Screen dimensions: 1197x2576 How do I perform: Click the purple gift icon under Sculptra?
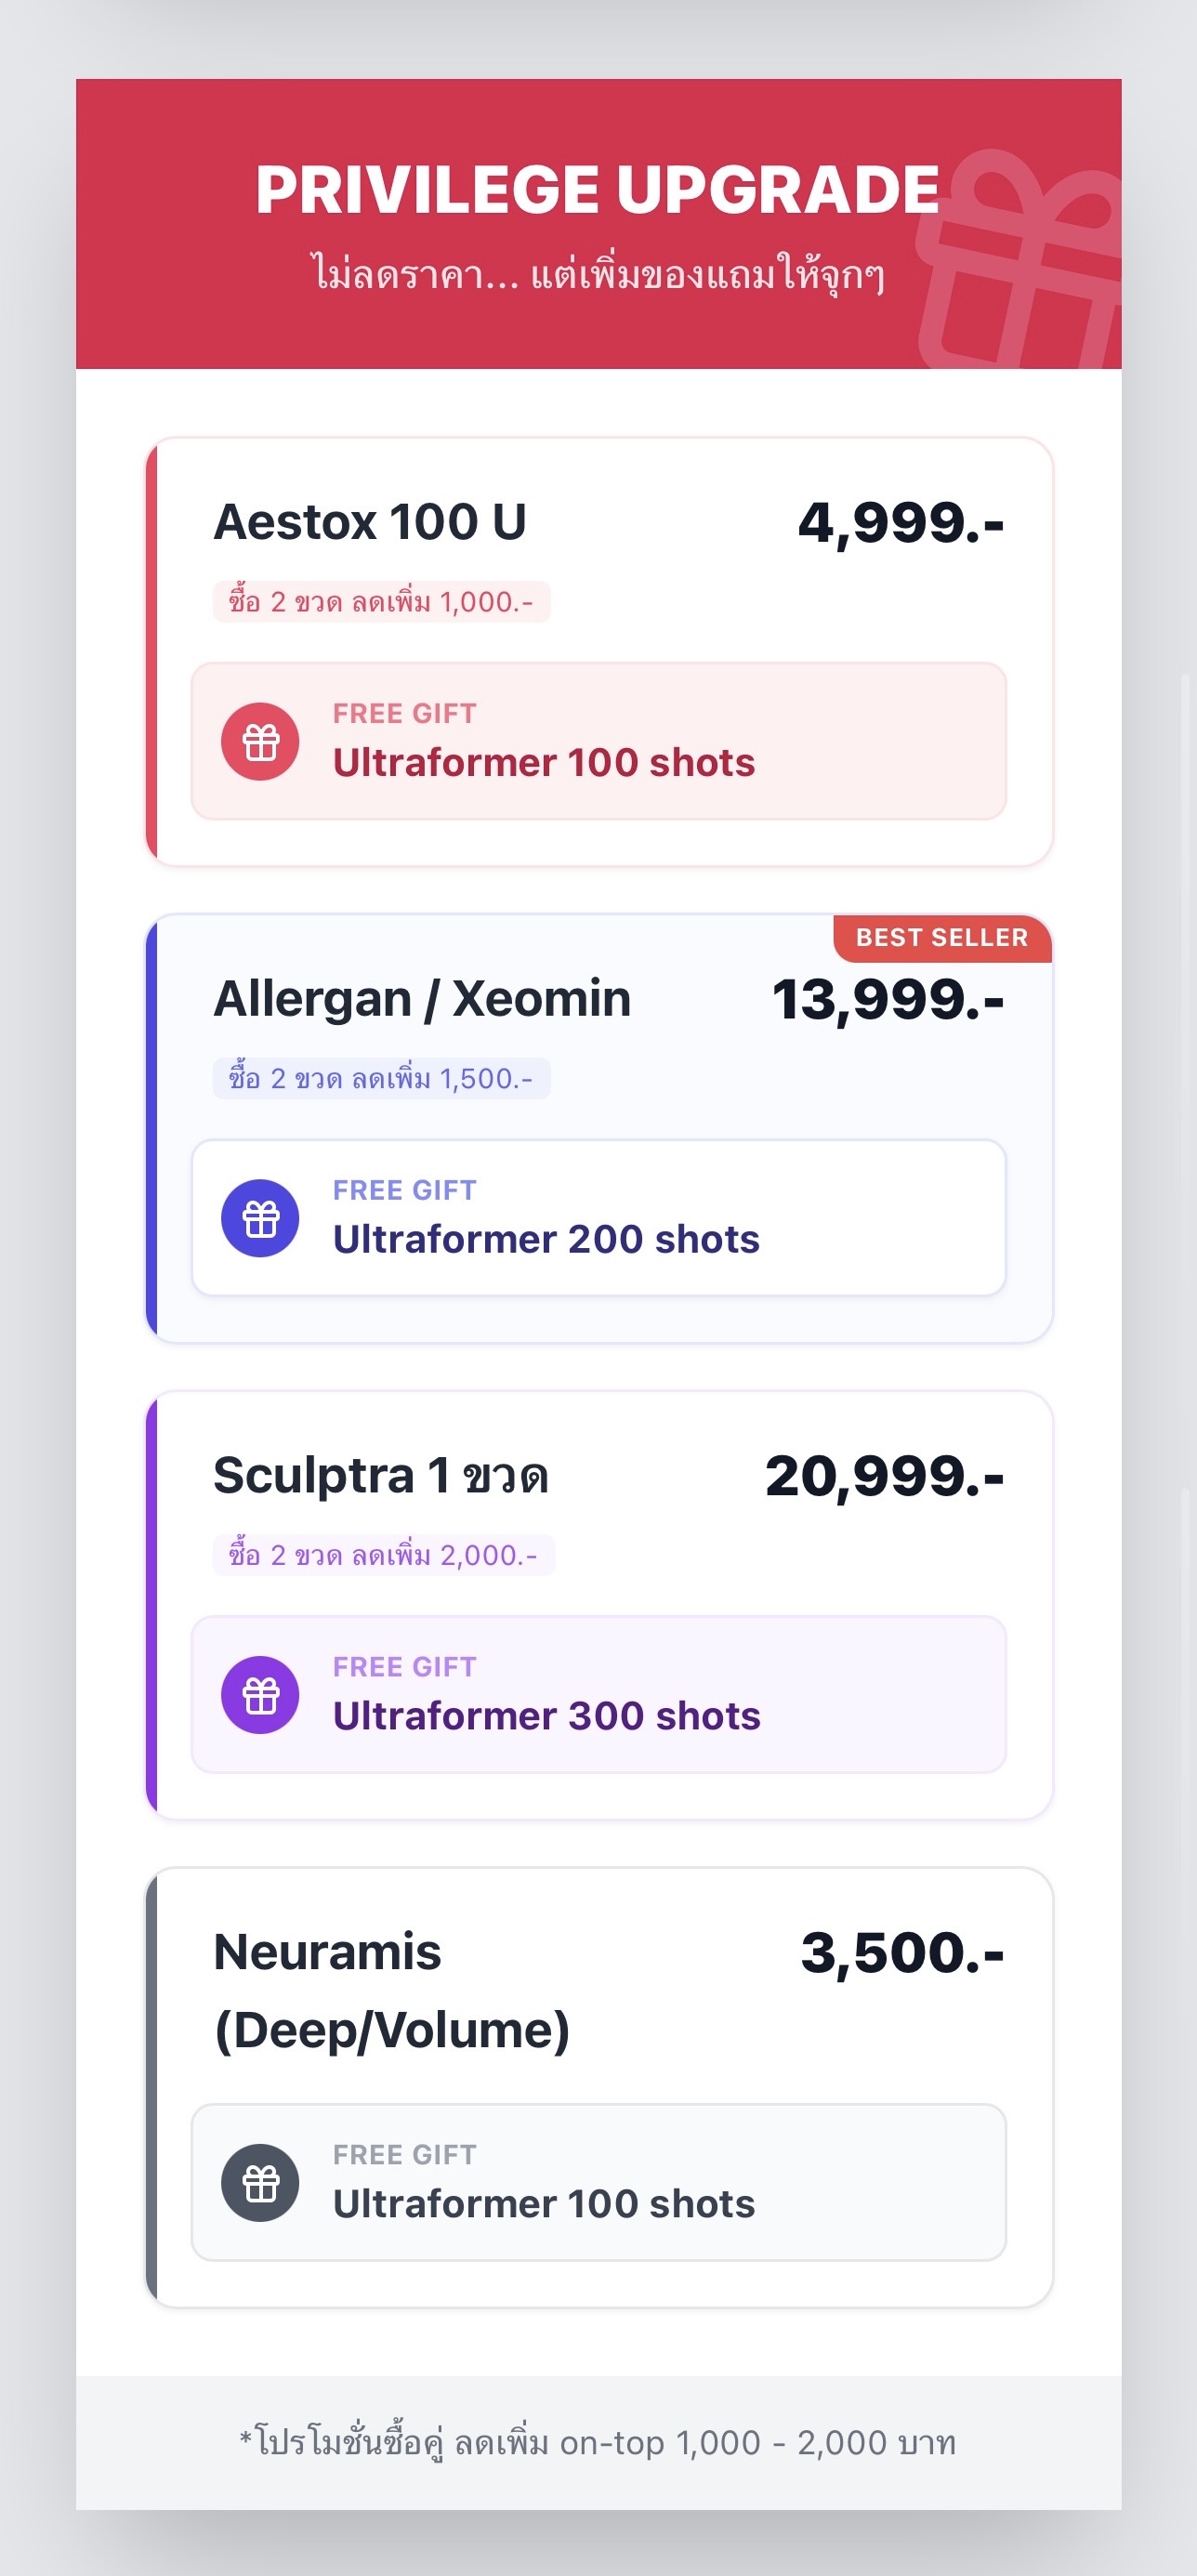click(x=260, y=1695)
